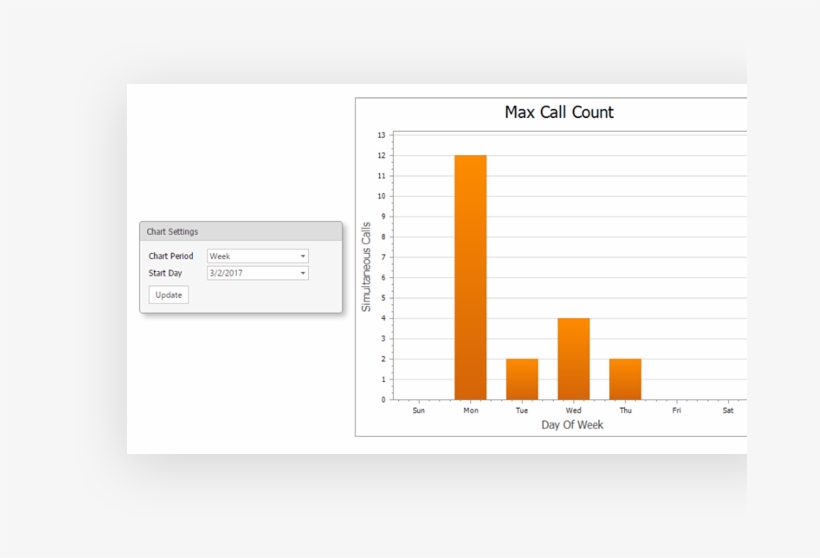The height and width of the screenshot is (558, 820).
Task: Select the Sat label on x-axis
Action: (x=728, y=410)
